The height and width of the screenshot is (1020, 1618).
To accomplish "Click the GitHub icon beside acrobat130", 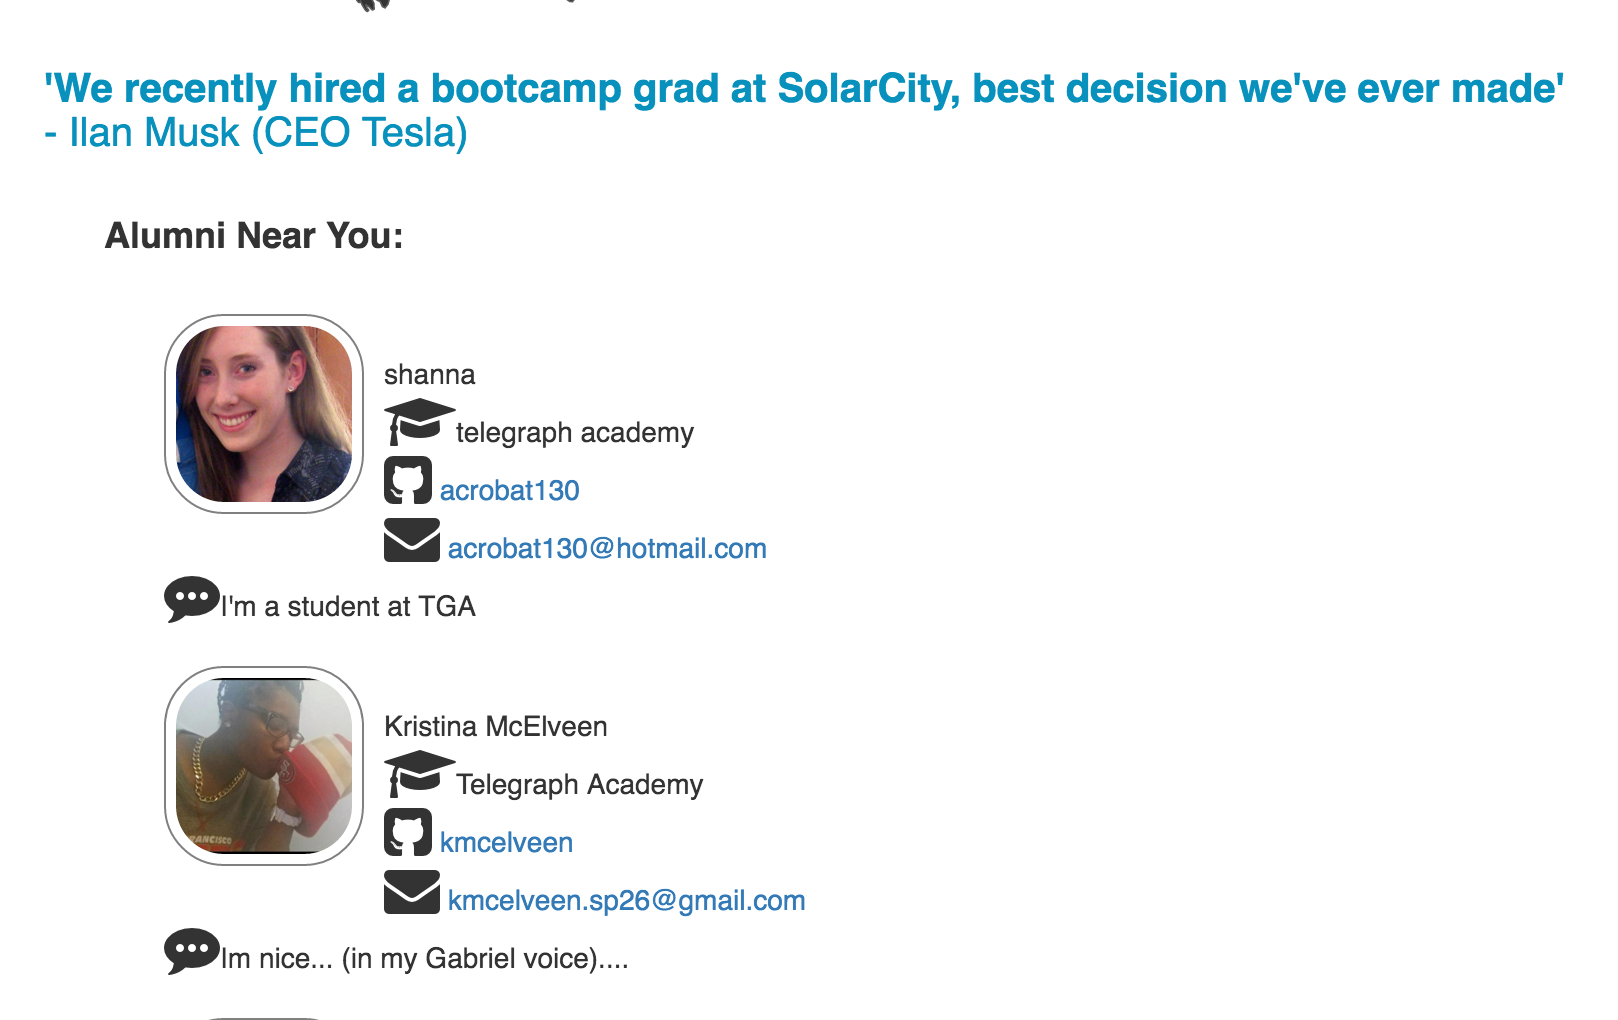I will click(408, 480).
